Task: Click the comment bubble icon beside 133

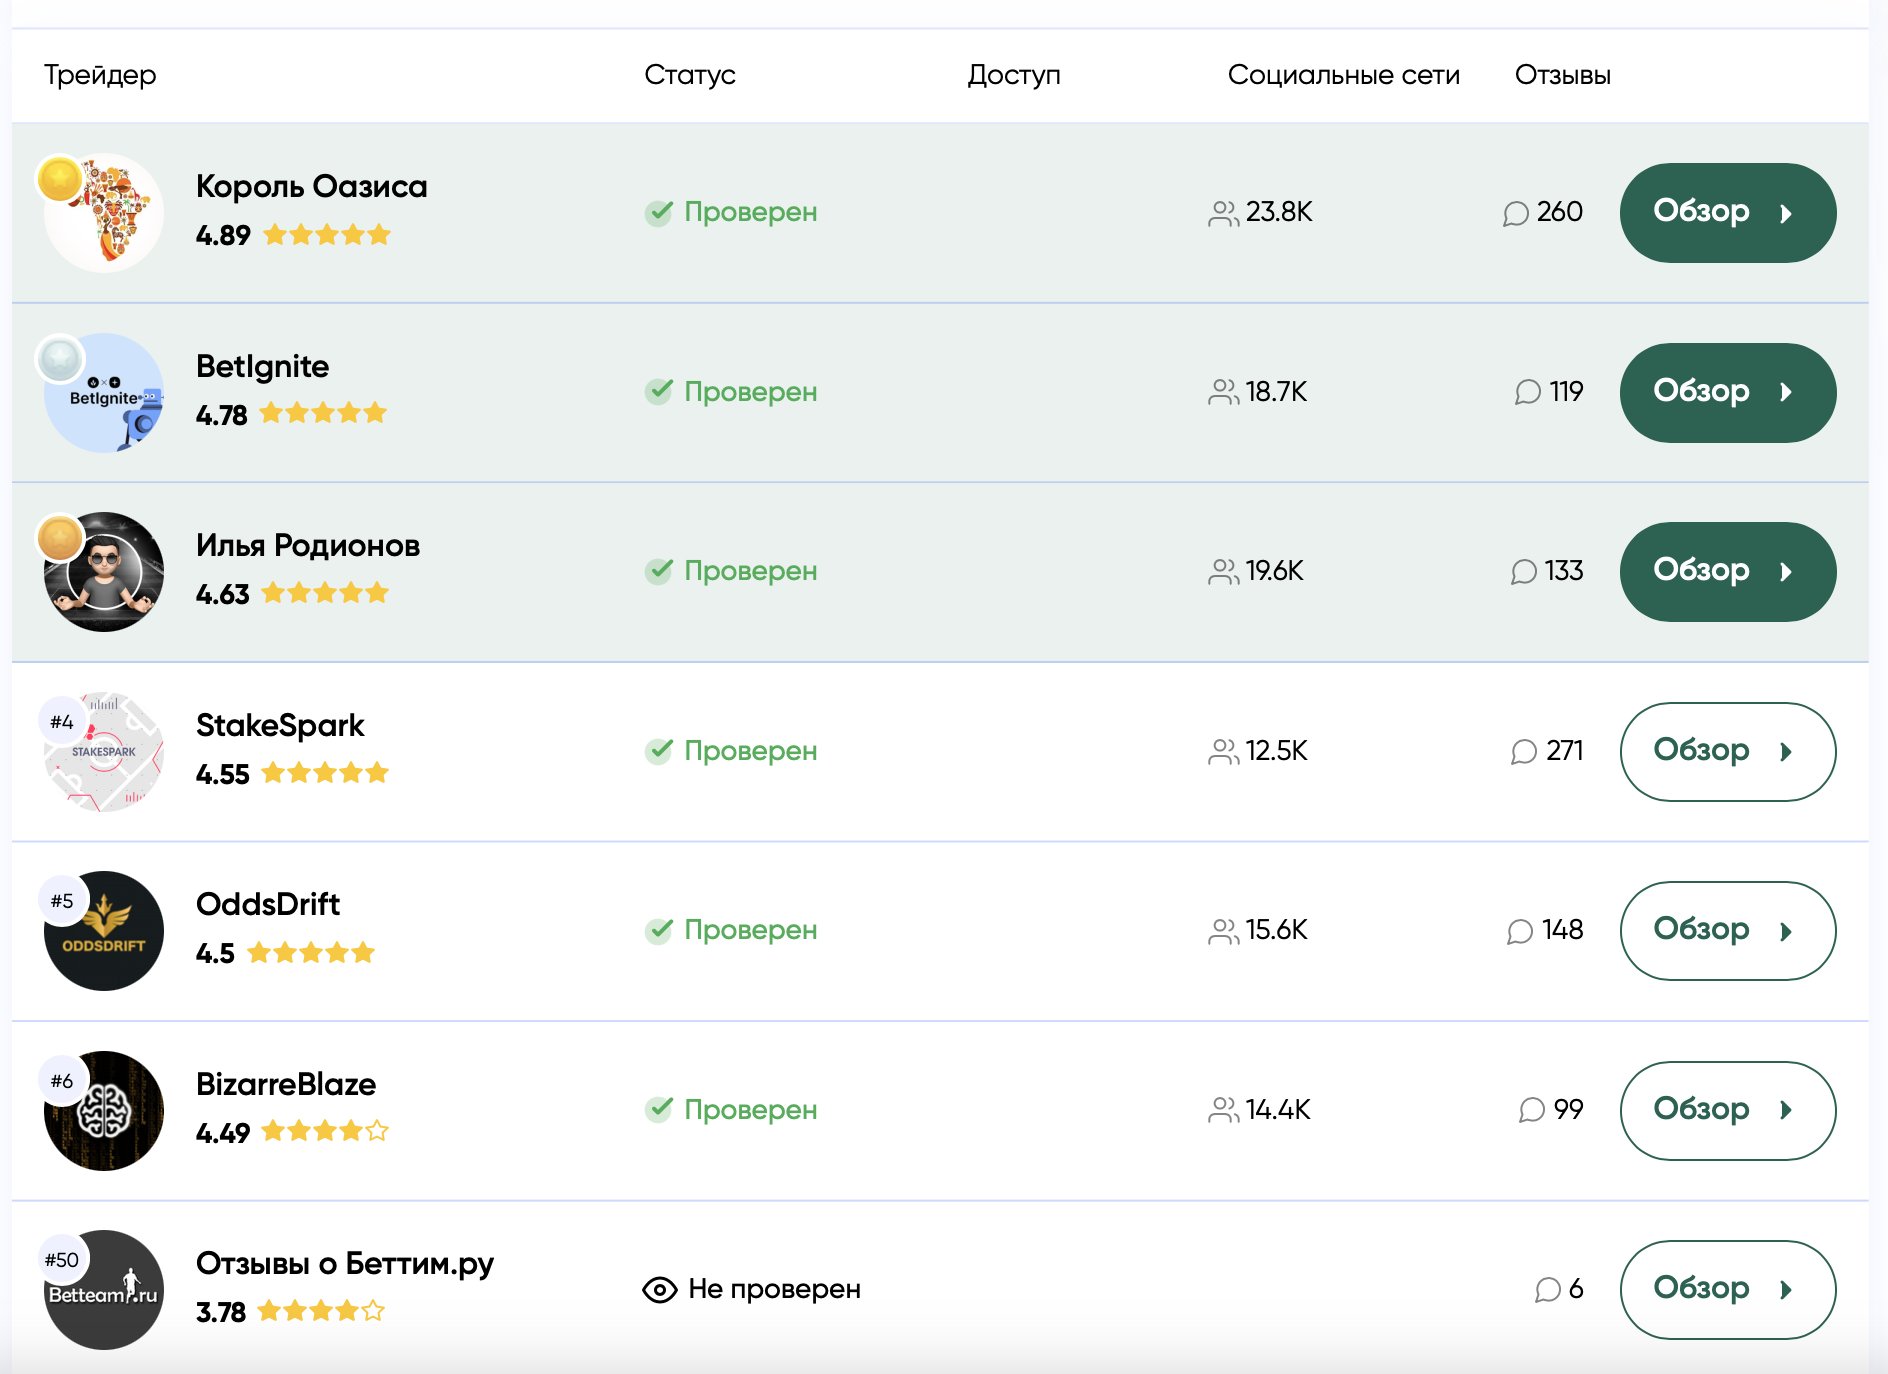Action: pos(1524,571)
